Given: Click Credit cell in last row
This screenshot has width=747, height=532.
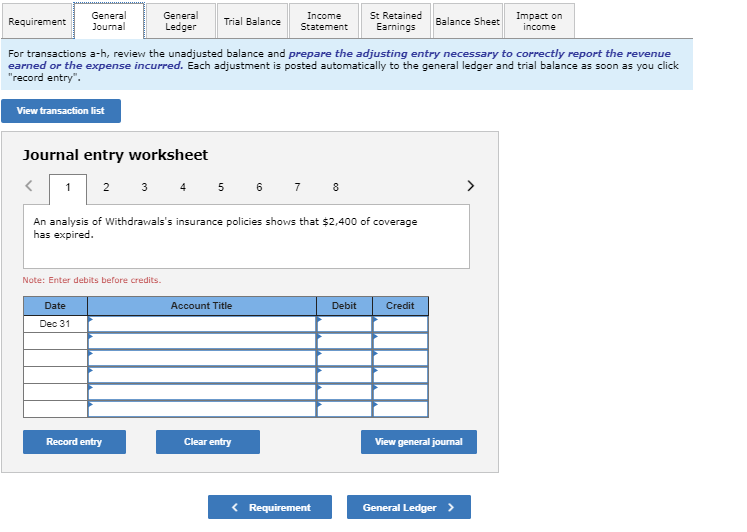Looking at the screenshot, I should (x=400, y=409).
